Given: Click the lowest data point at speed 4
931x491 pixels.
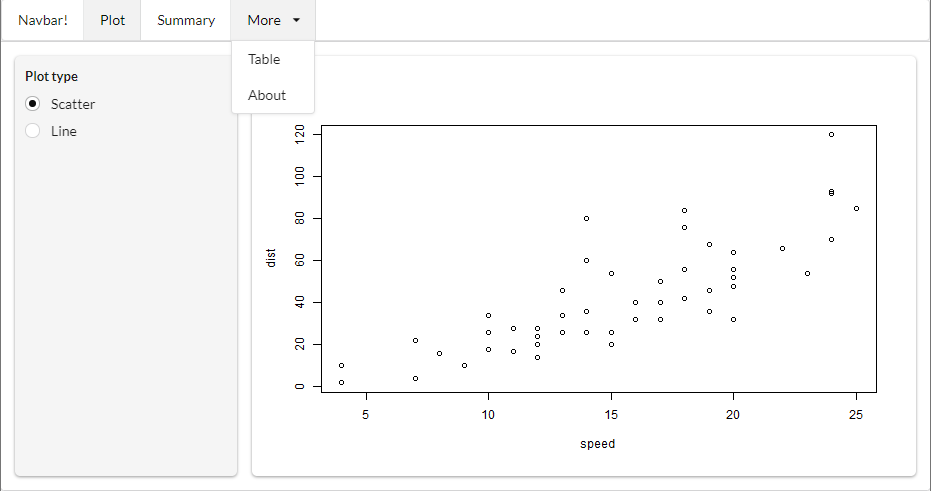Looking at the screenshot, I should tap(341, 382).
